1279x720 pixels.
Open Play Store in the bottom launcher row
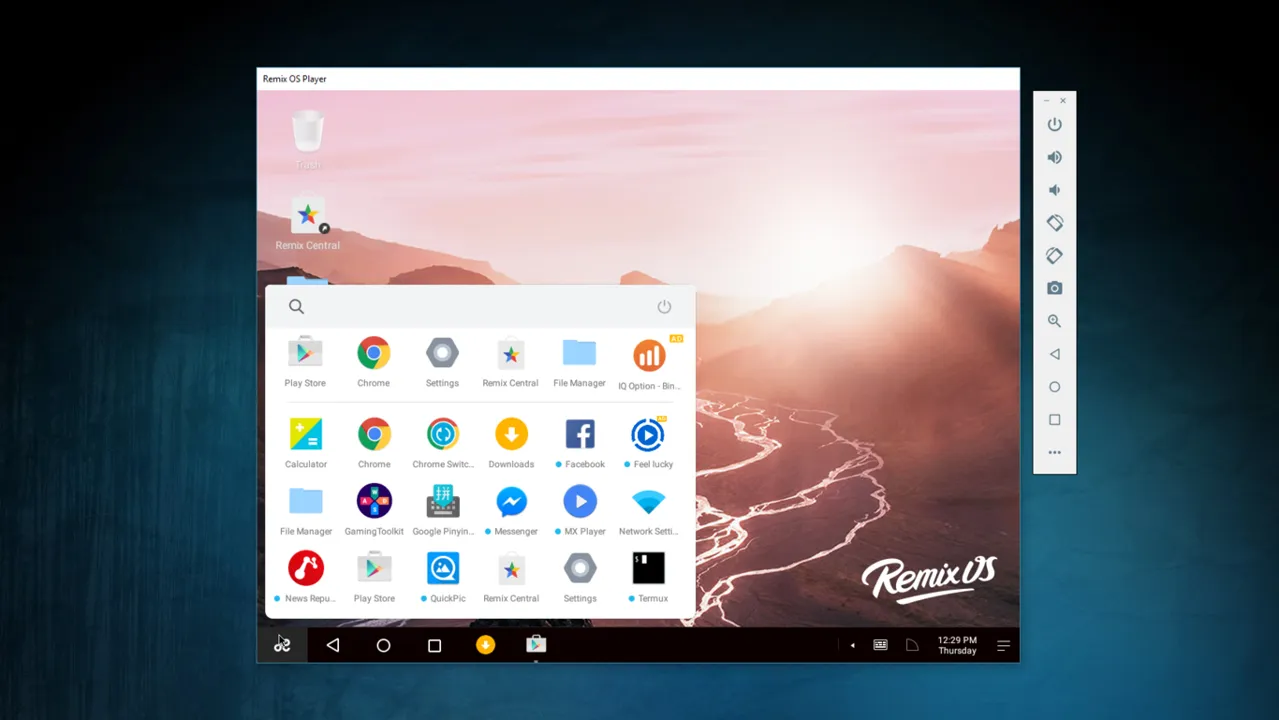tap(374, 568)
